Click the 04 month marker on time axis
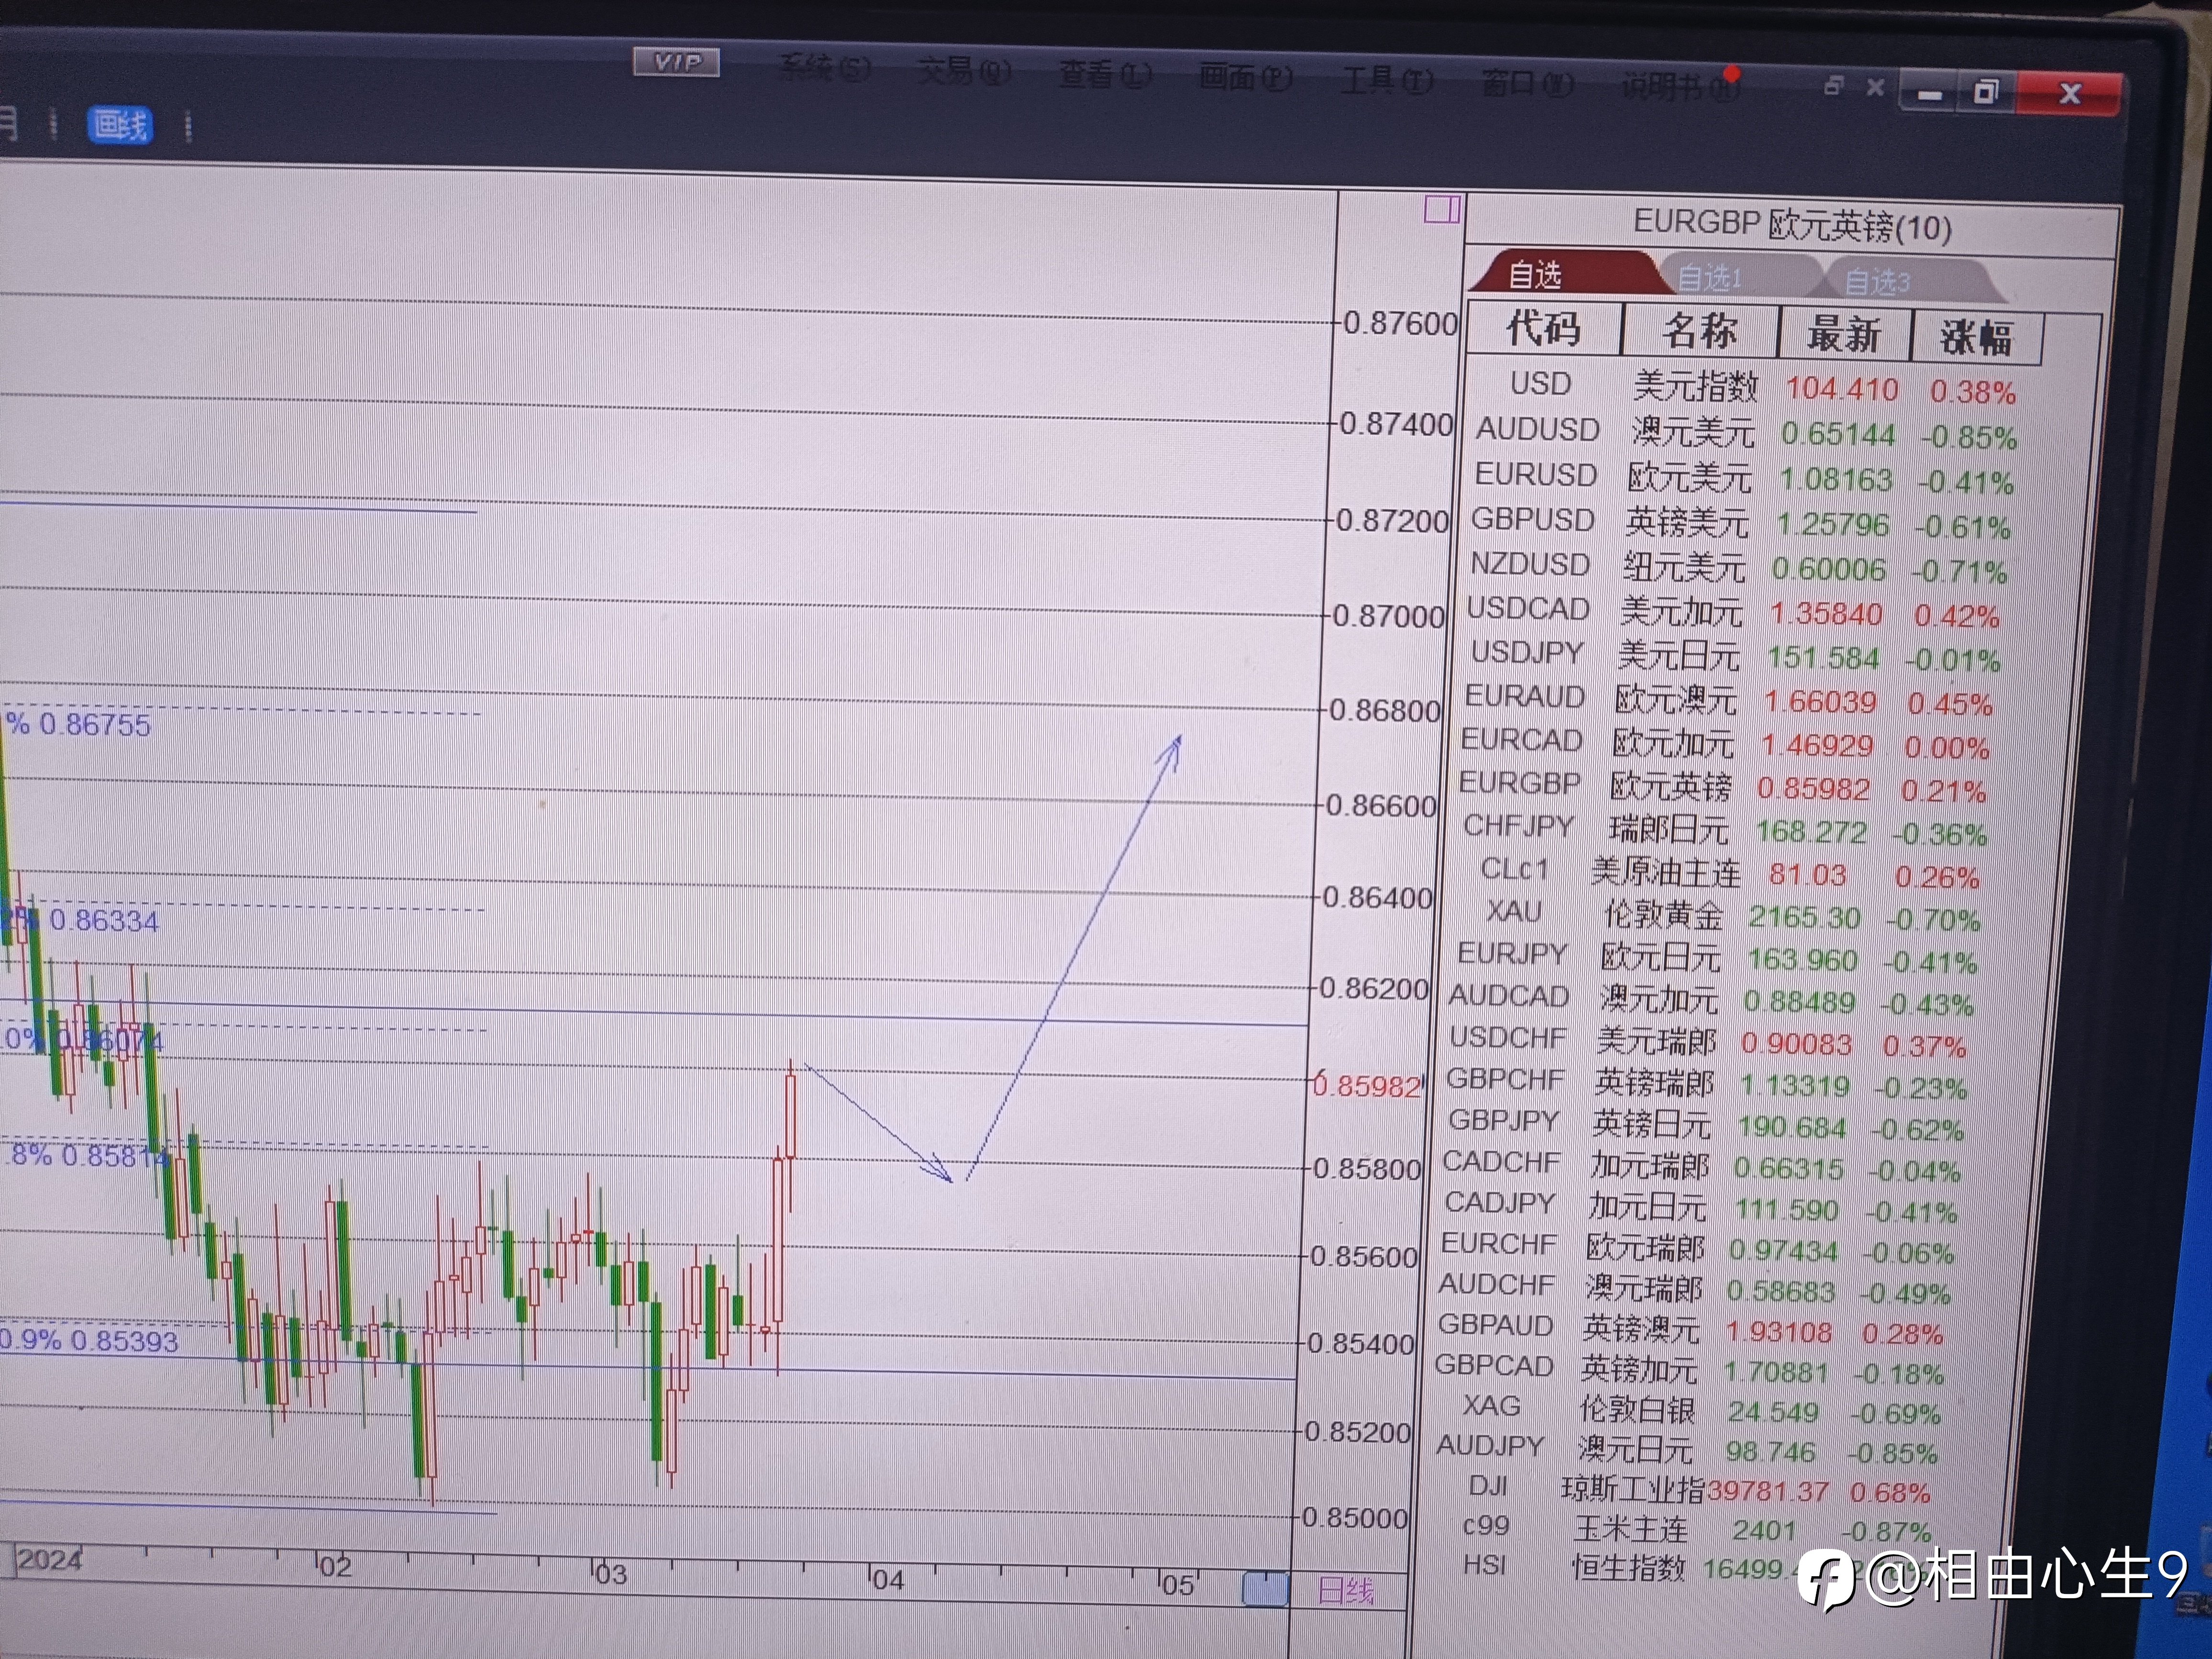This screenshot has width=2212, height=1659. coord(887,1580)
